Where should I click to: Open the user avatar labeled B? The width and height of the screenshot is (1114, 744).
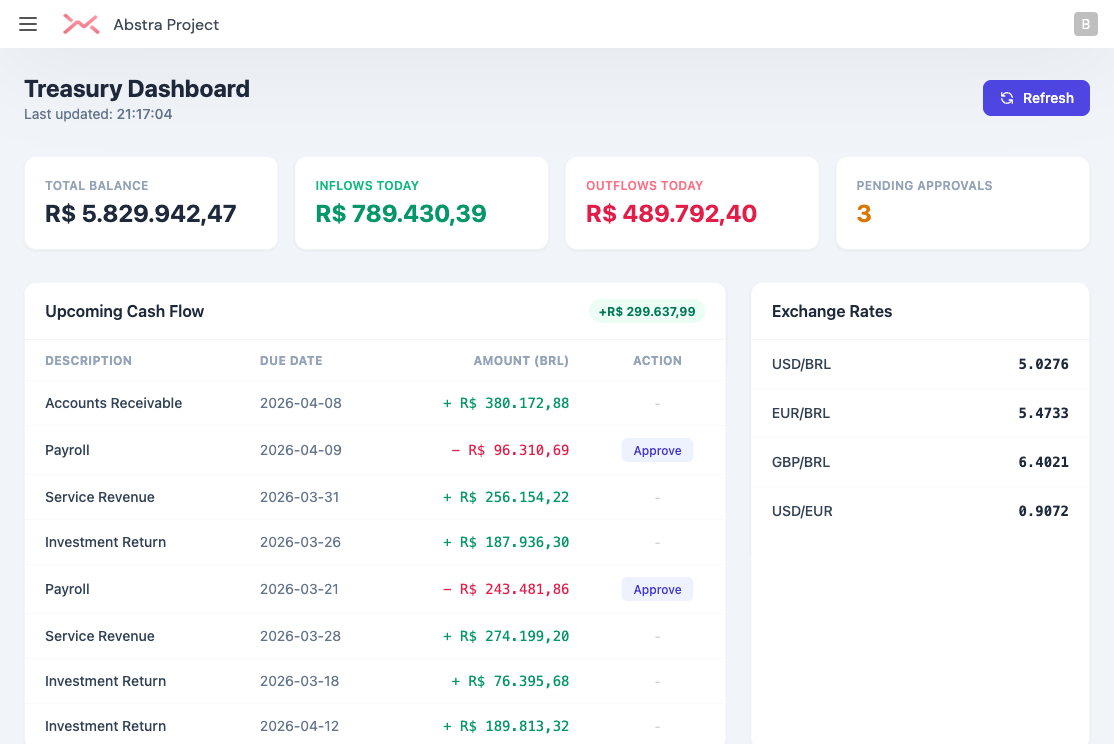pyautogui.click(x=1085, y=24)
